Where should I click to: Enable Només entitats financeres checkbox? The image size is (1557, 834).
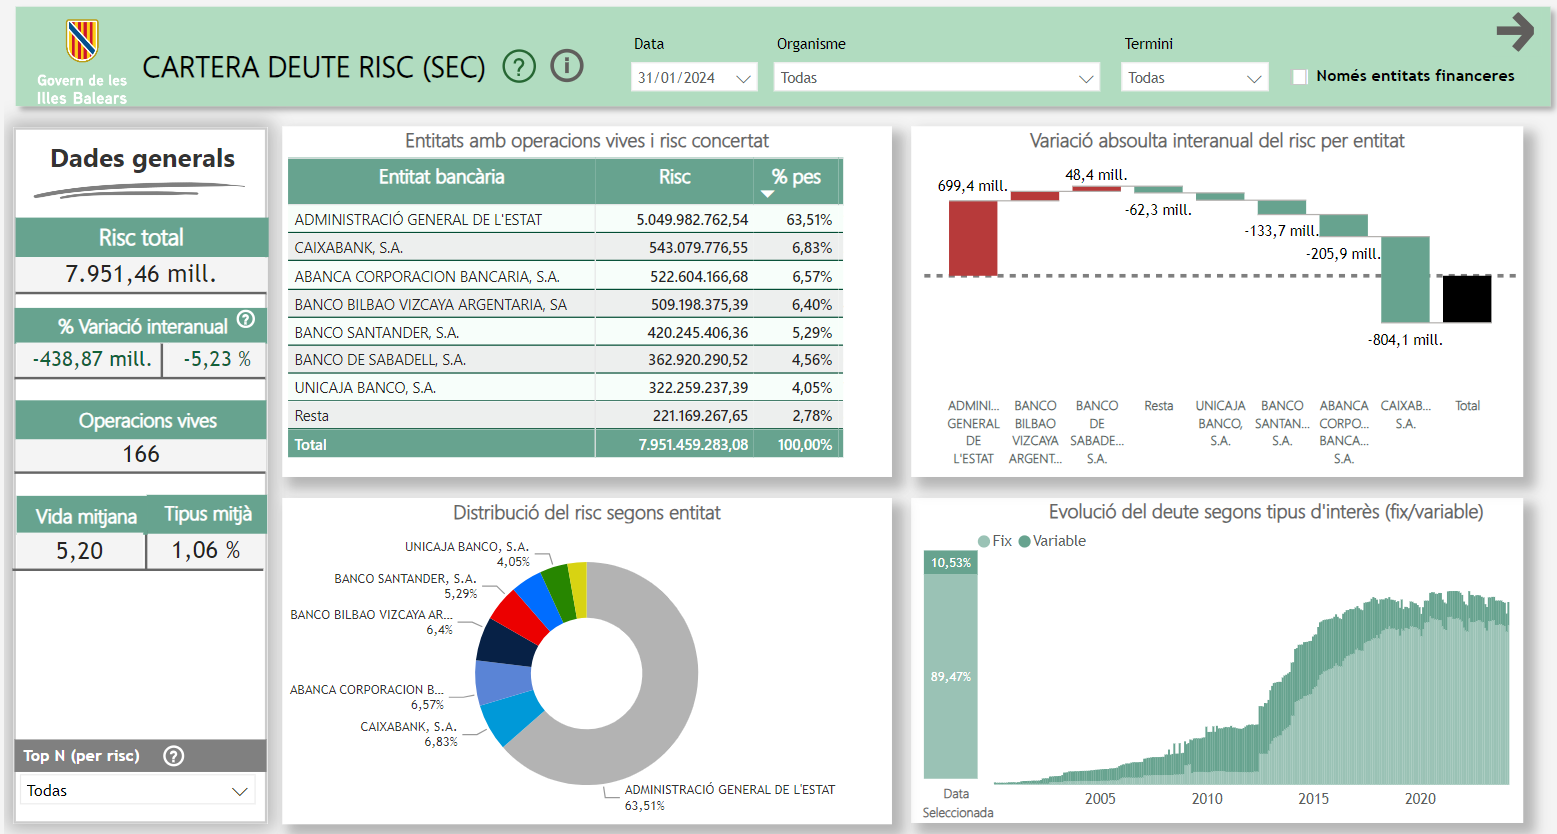point(1300,77)
